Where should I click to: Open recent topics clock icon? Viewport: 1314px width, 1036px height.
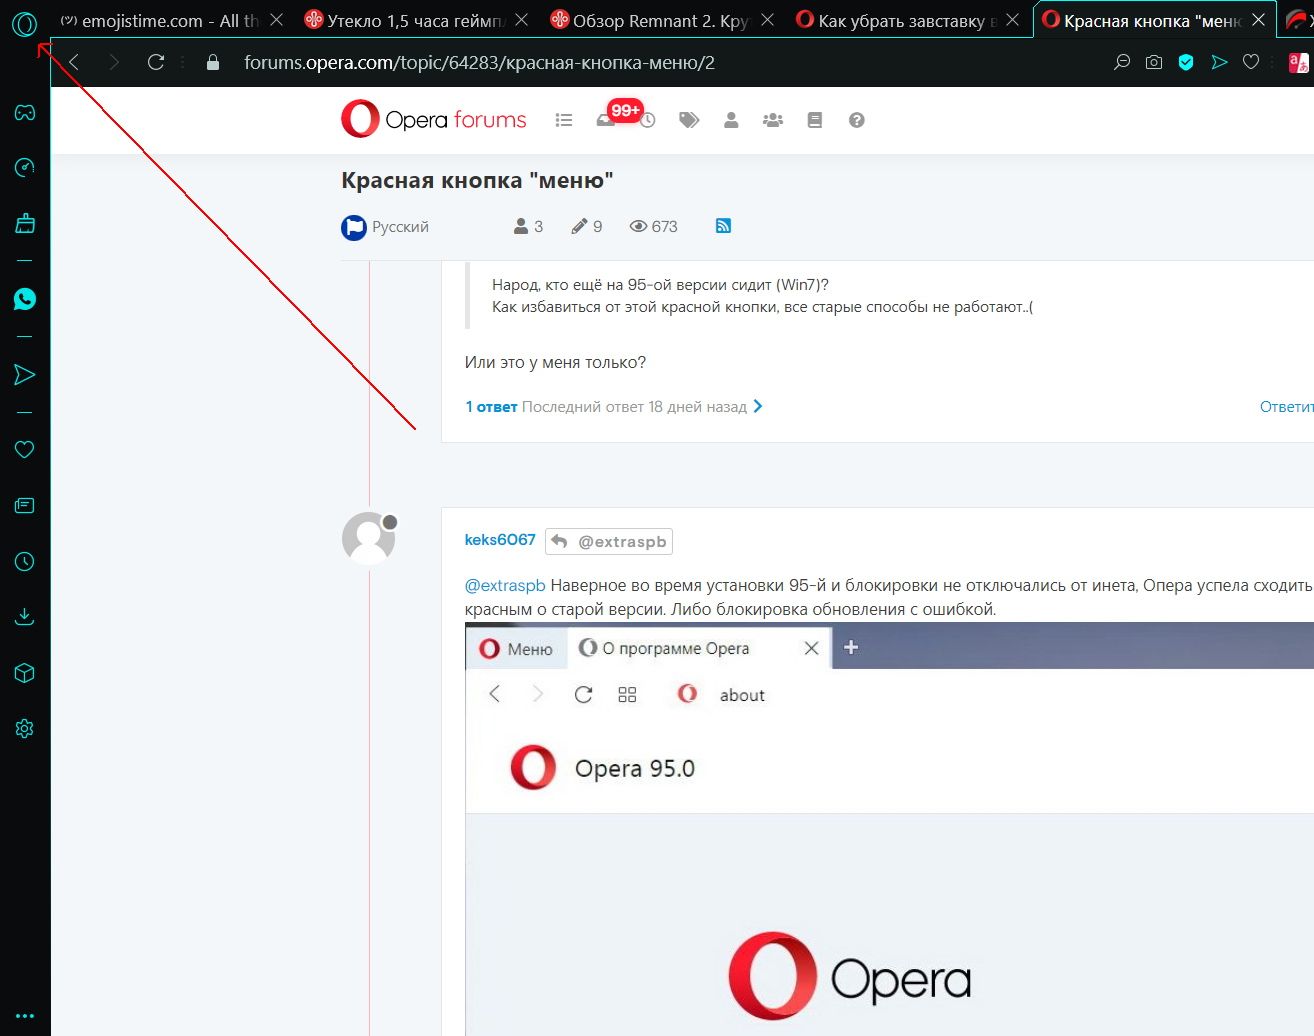[648, 121]
